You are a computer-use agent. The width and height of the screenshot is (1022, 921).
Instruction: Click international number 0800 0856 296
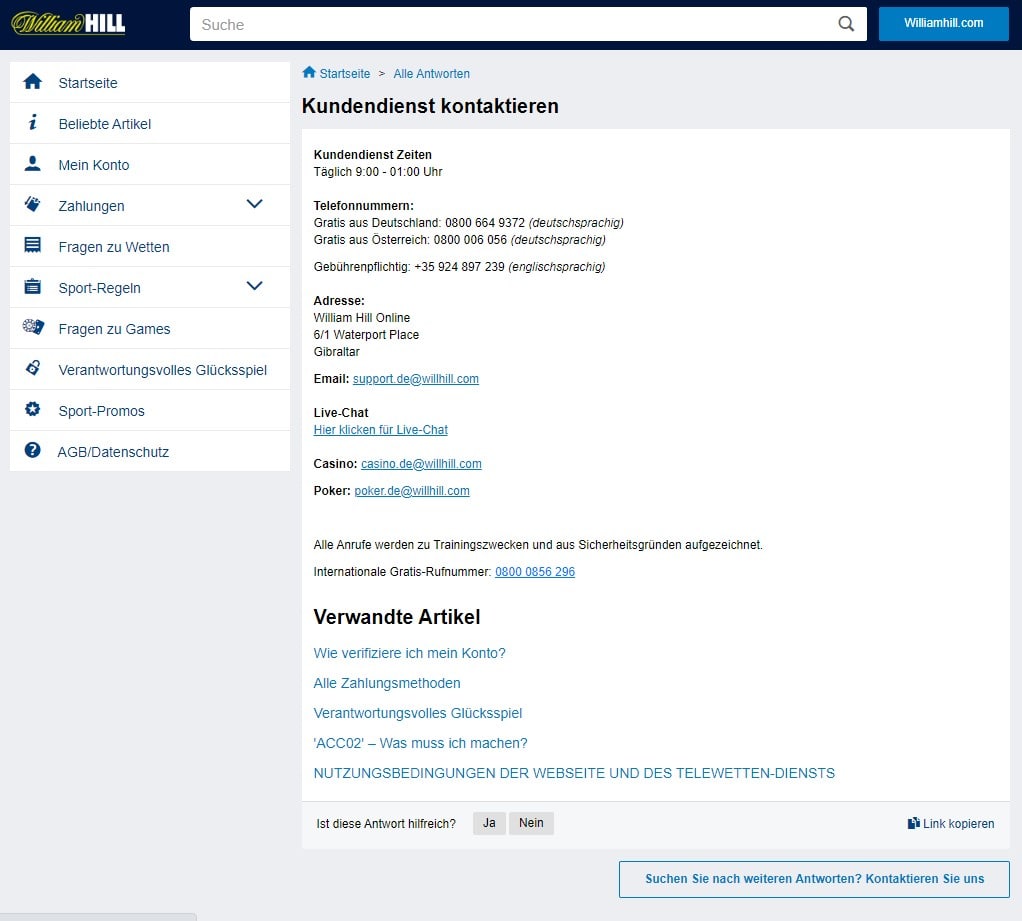[x=535, y=572]
